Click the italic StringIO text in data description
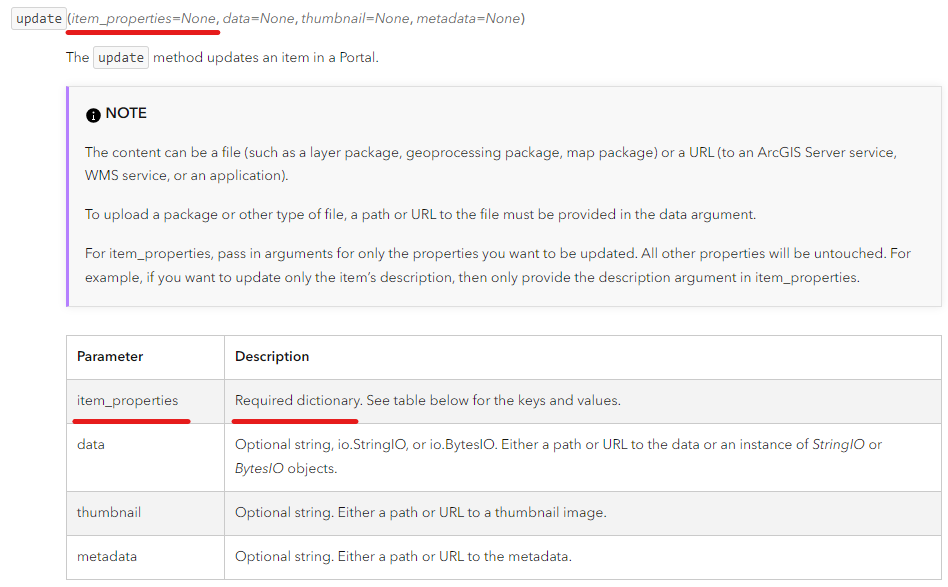Screen dimensions: 948x587 [838, 444]
